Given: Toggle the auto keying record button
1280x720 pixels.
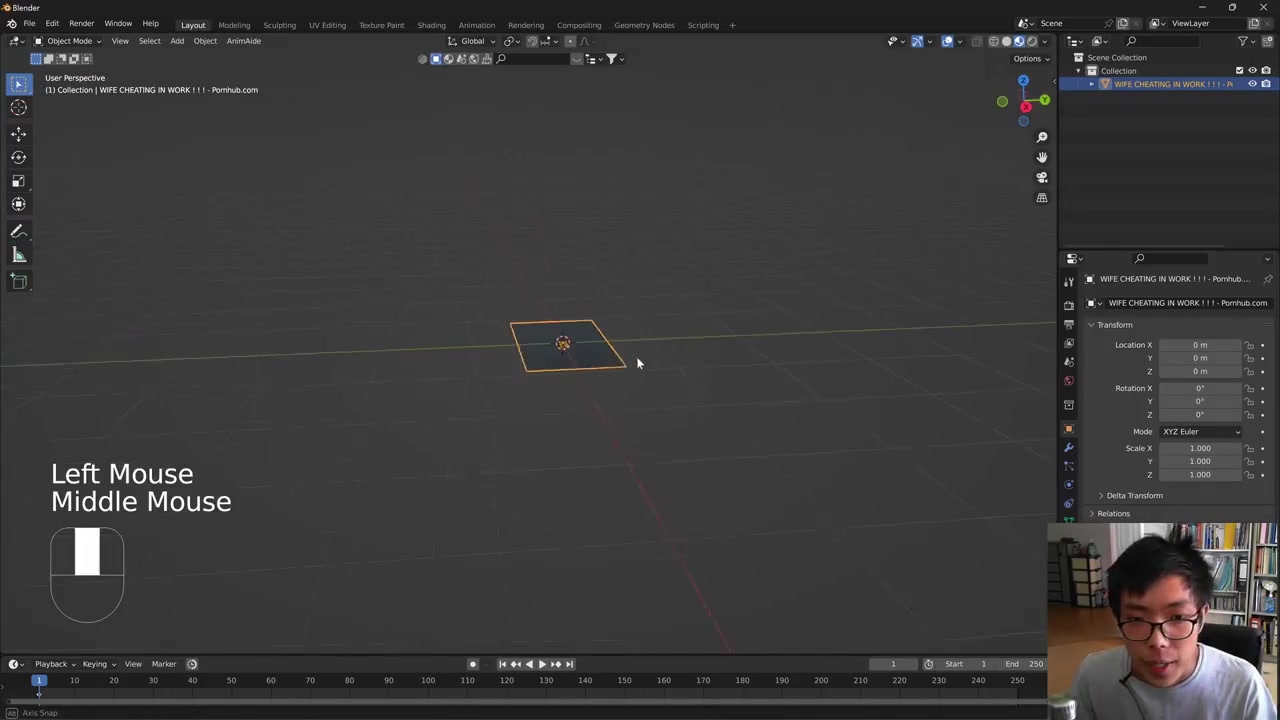Looking at the screenshot, I should coord(473,664).
